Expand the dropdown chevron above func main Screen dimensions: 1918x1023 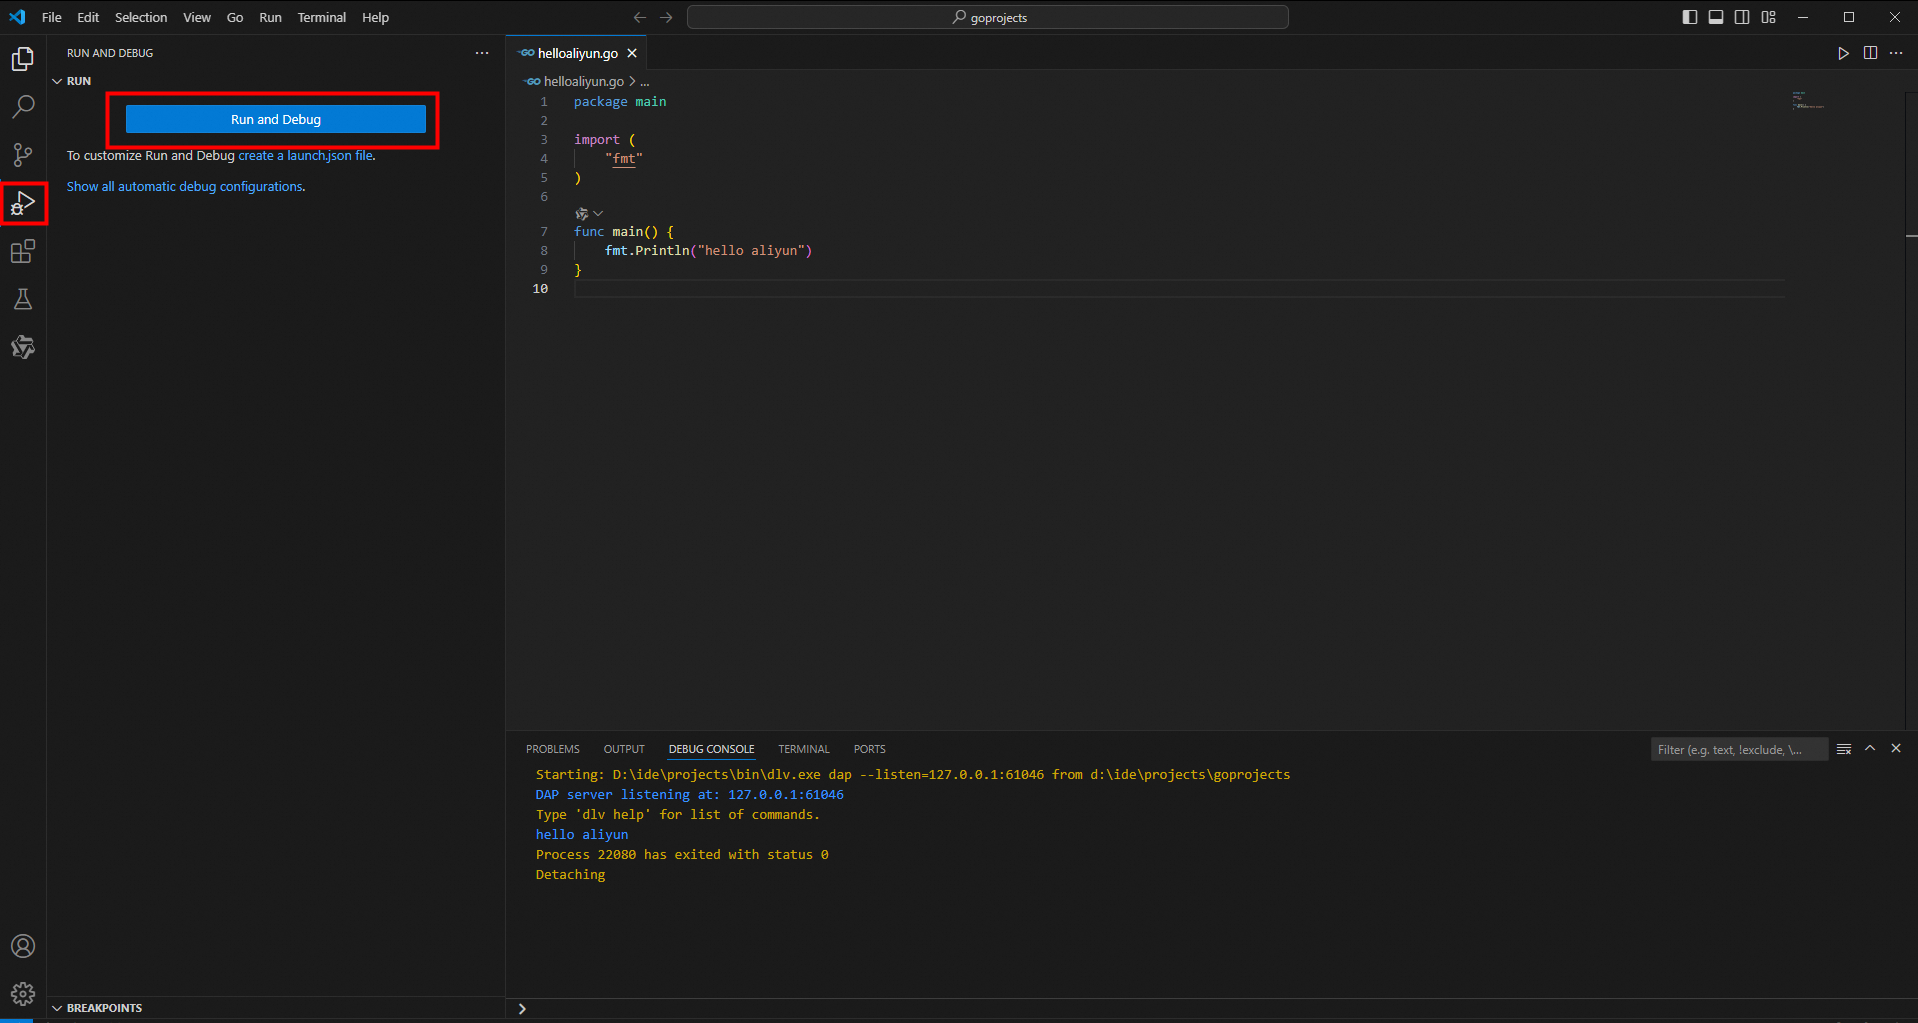coord(598,213)
